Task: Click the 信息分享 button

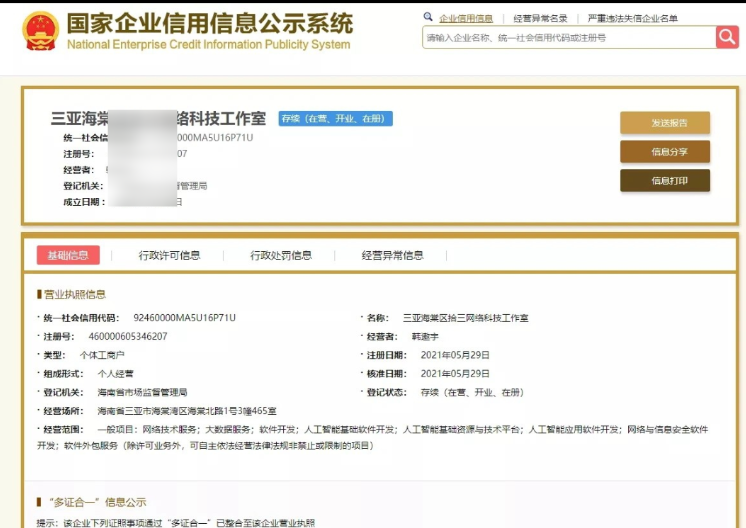Action: tap(665, 152)
